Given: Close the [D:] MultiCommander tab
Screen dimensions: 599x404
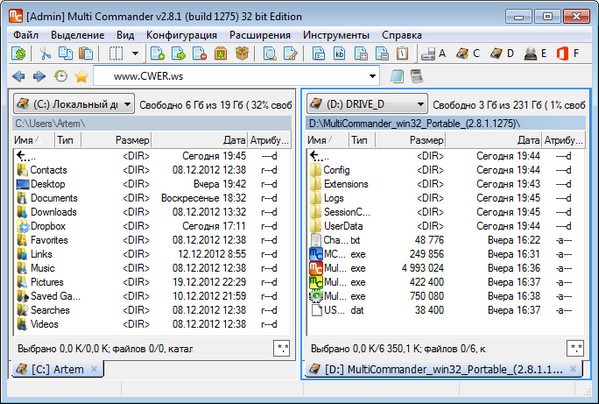Looking at the screenshot, I should pyautogui.click(x=573, y=369).
